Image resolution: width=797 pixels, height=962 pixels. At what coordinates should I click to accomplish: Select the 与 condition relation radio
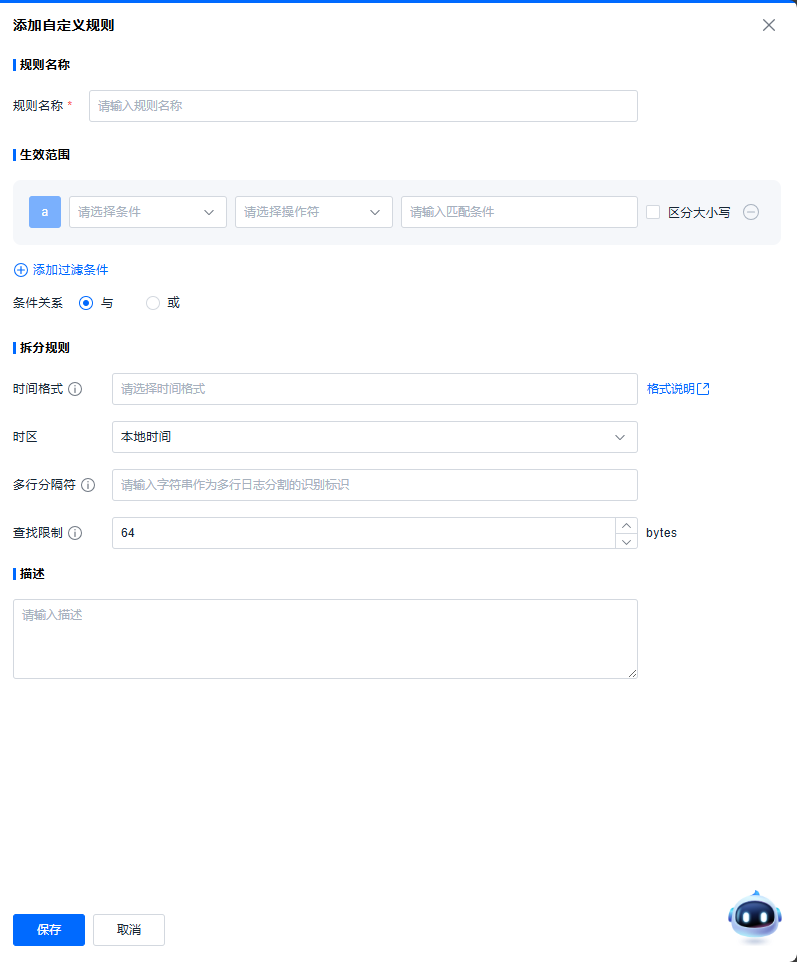86,303
